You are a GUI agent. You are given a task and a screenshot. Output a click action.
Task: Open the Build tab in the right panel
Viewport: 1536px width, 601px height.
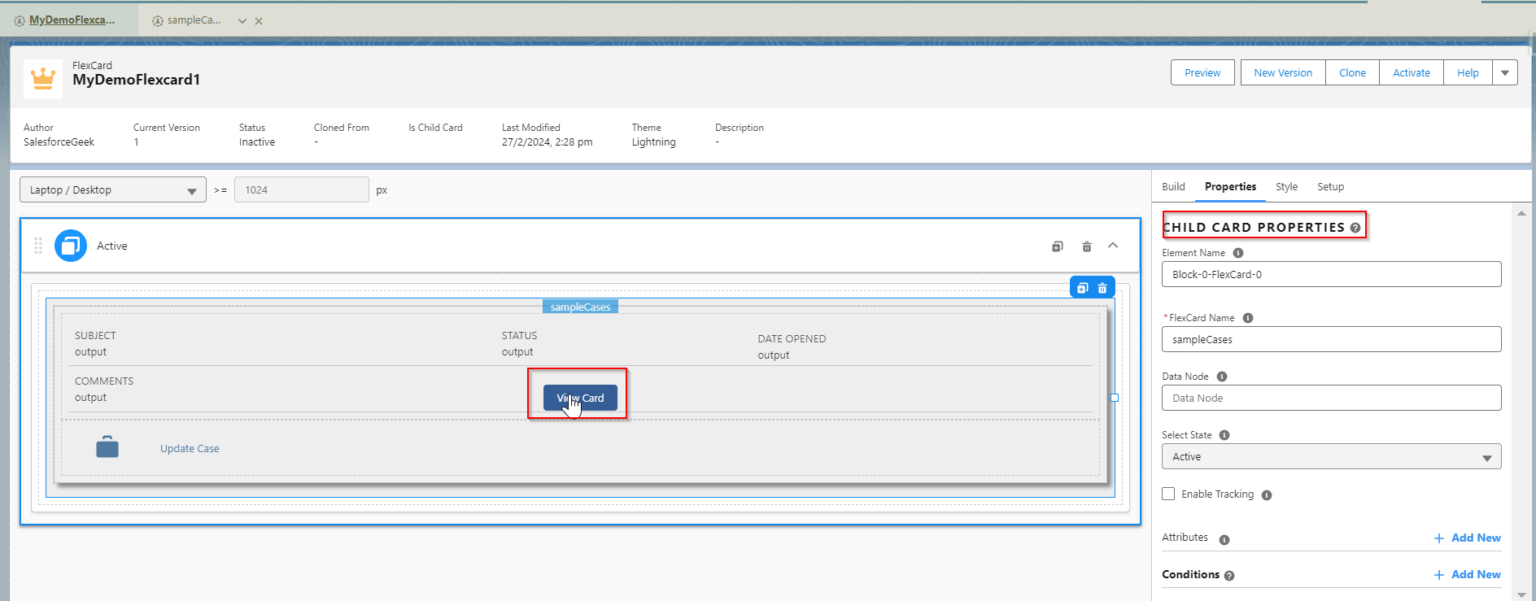(x=1172, y=187)
